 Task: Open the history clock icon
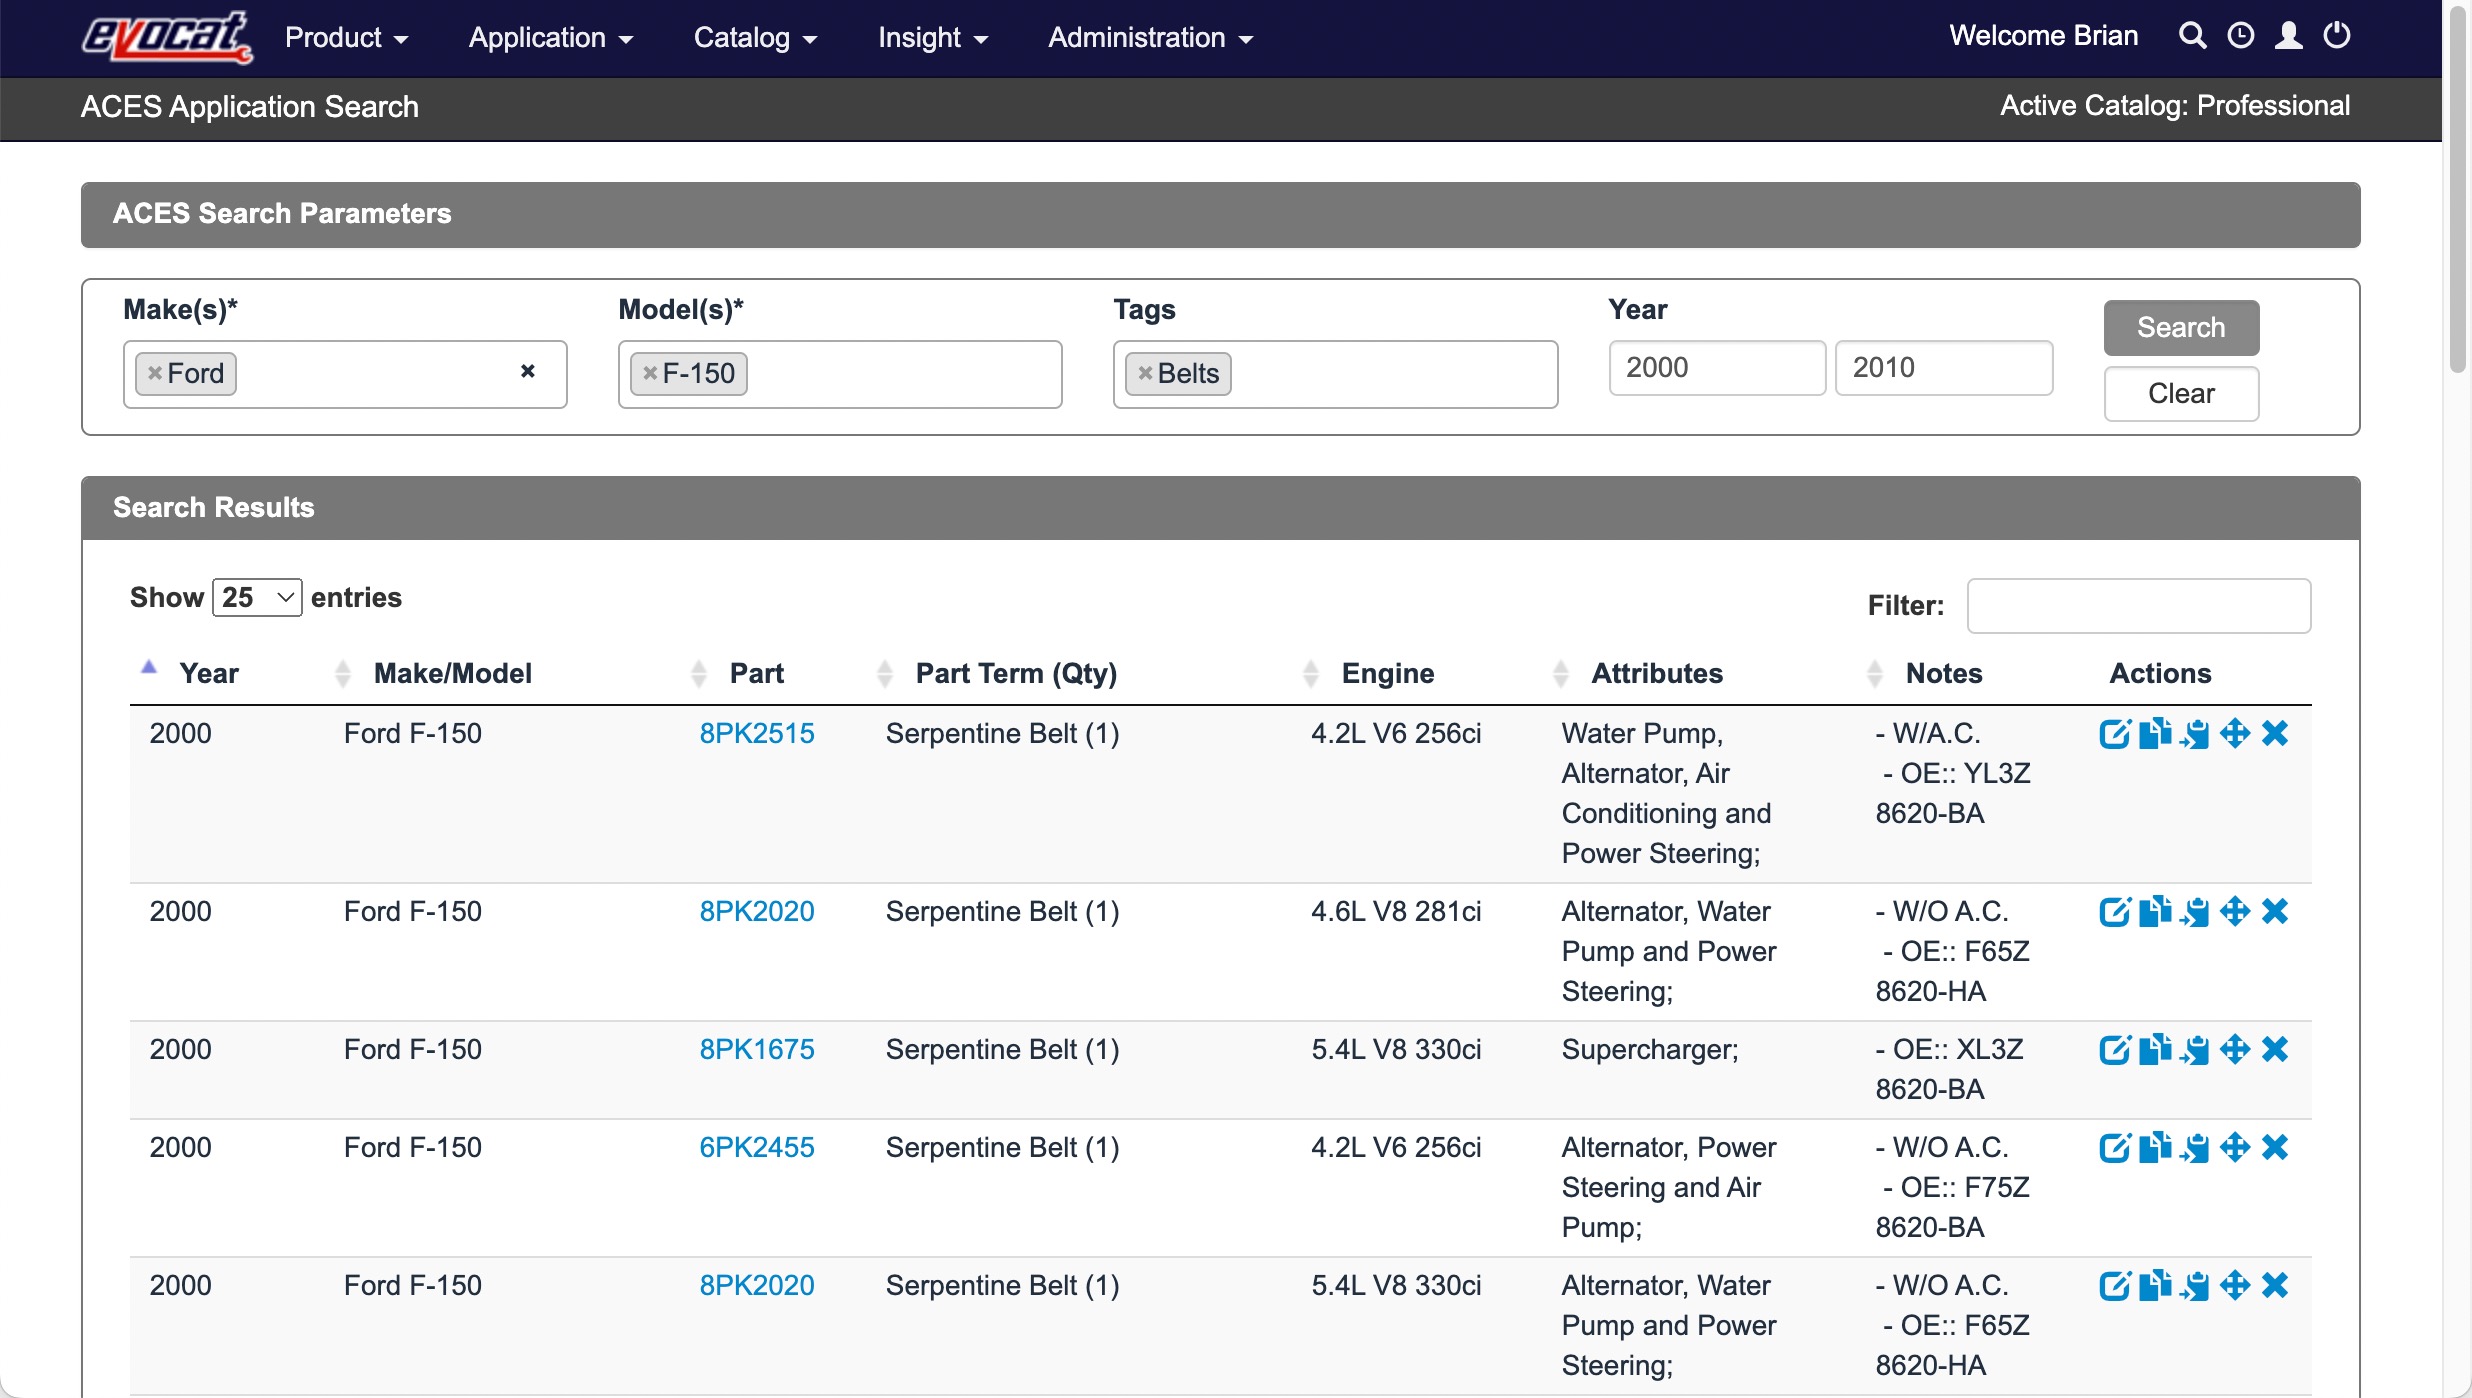tap(2241, 36)
